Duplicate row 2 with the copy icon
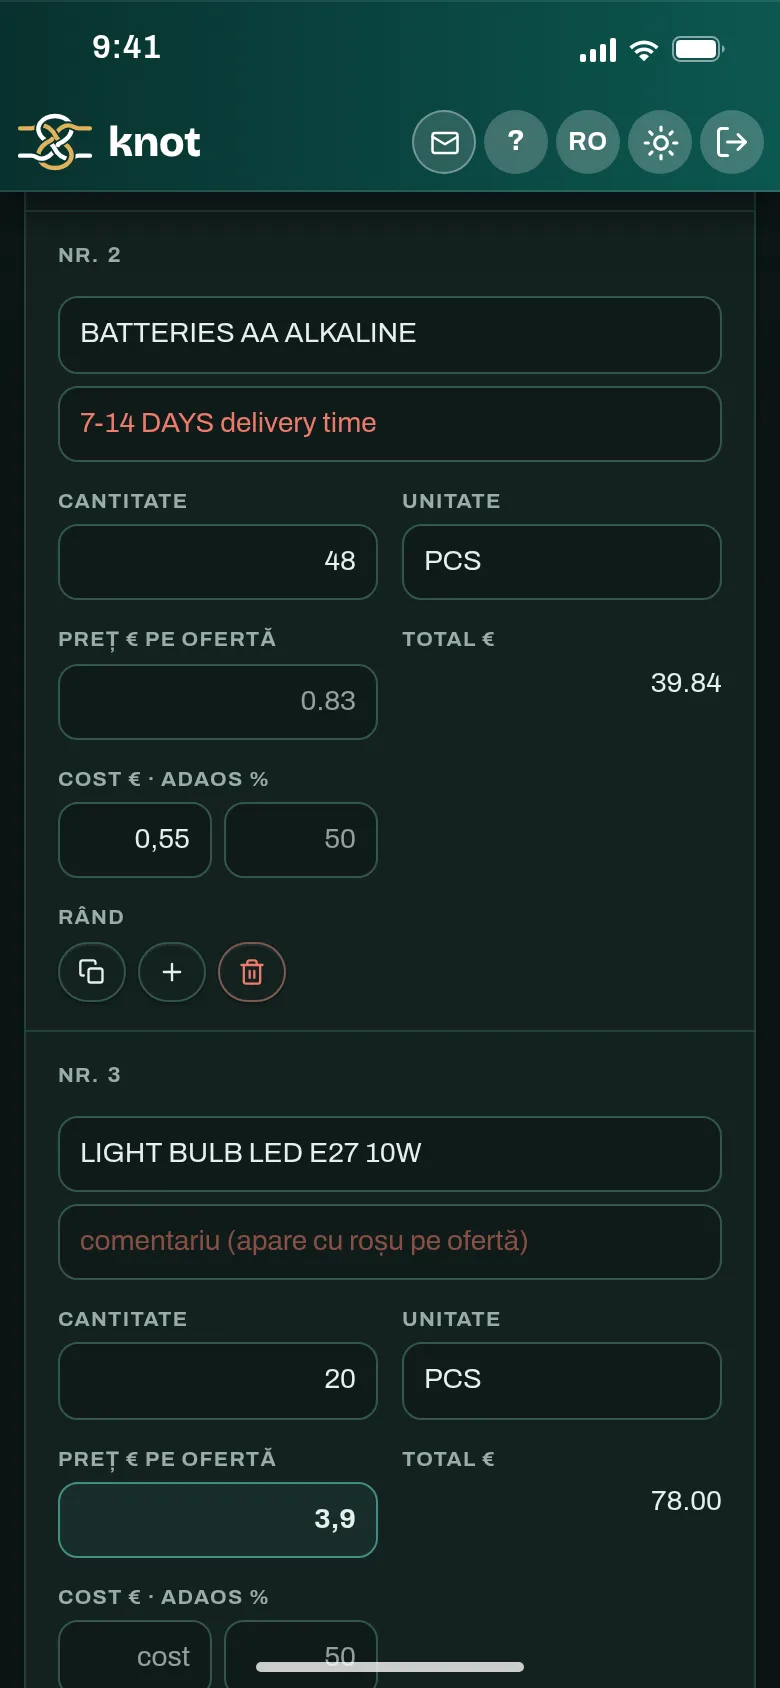 pyautogui.click(x=92, y=972)
